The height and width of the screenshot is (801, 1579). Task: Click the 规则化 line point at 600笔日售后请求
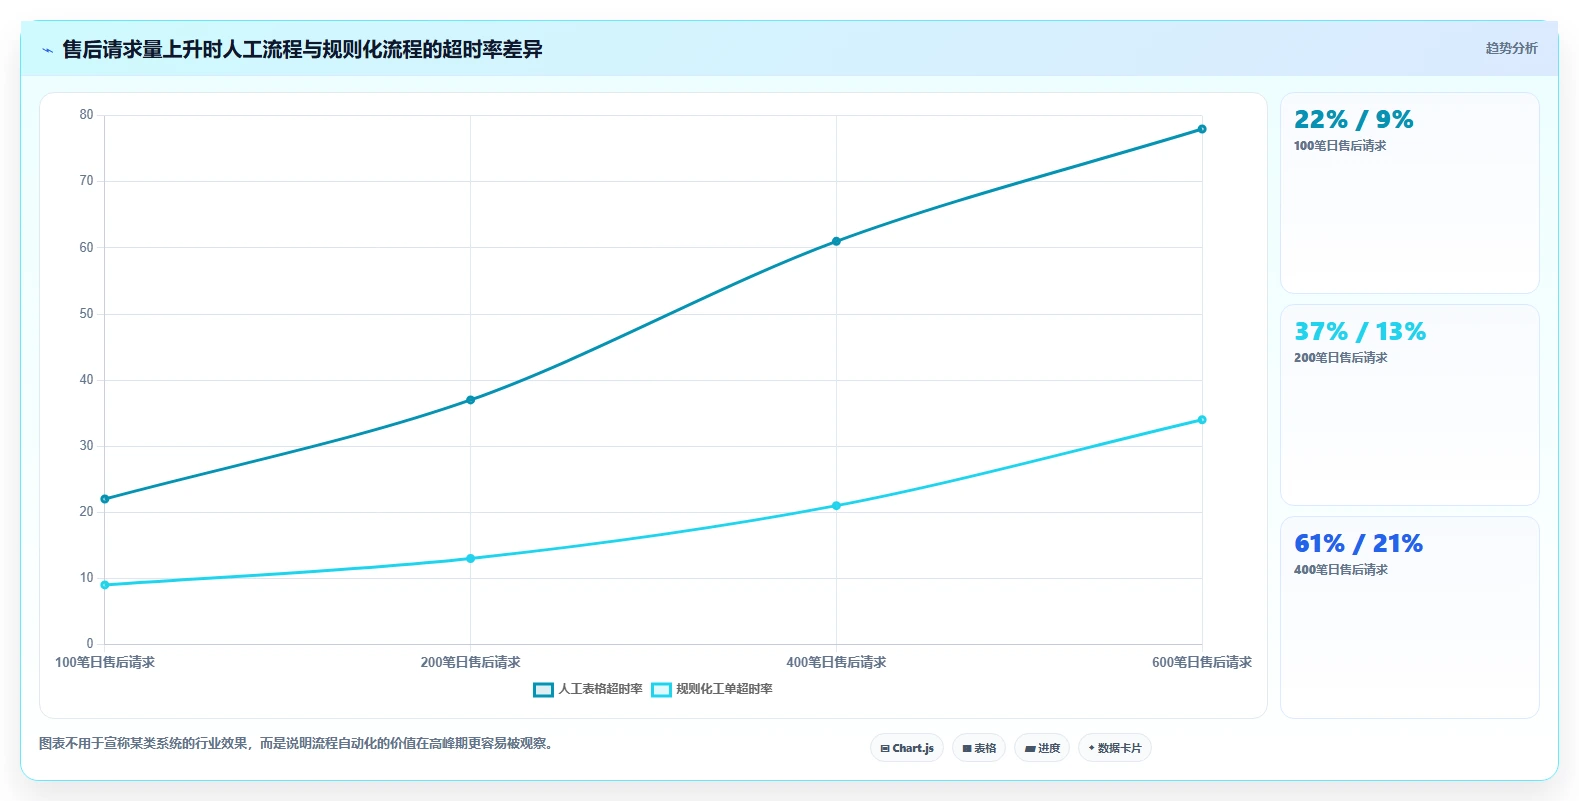tap(1202, 420)
